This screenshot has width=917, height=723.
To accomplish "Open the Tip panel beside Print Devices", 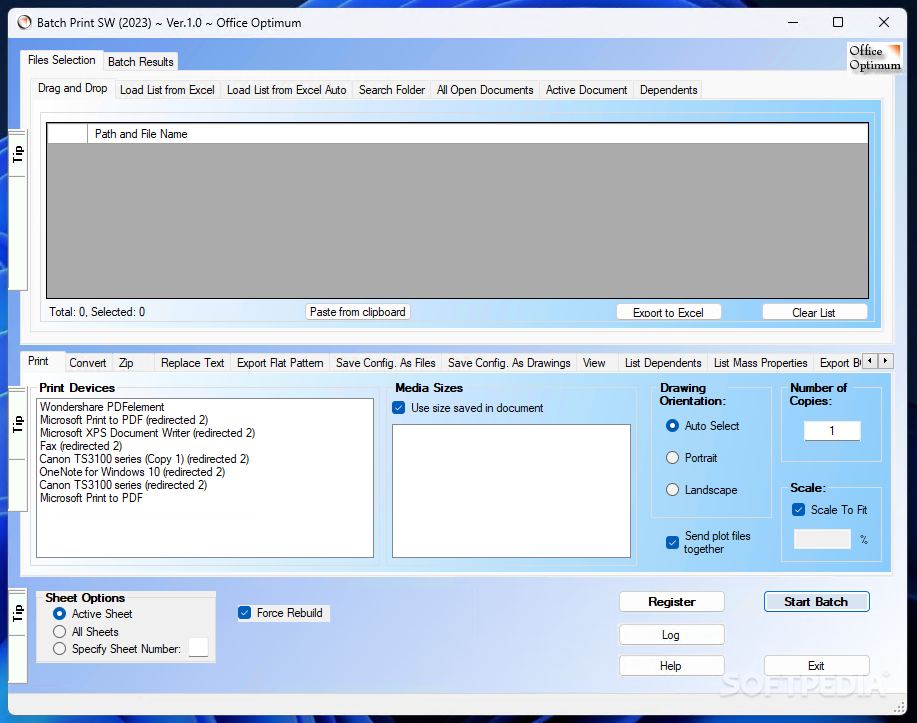I will [x=18, y=423].
